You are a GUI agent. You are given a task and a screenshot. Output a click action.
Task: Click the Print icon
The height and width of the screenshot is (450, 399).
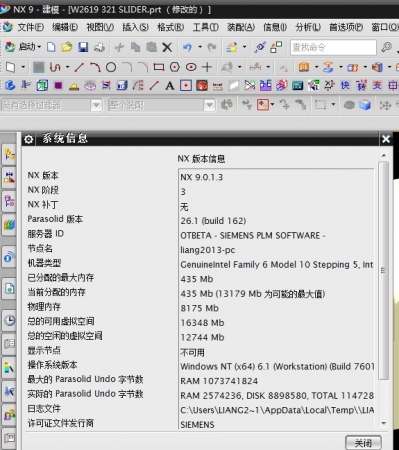pos(99,47)
